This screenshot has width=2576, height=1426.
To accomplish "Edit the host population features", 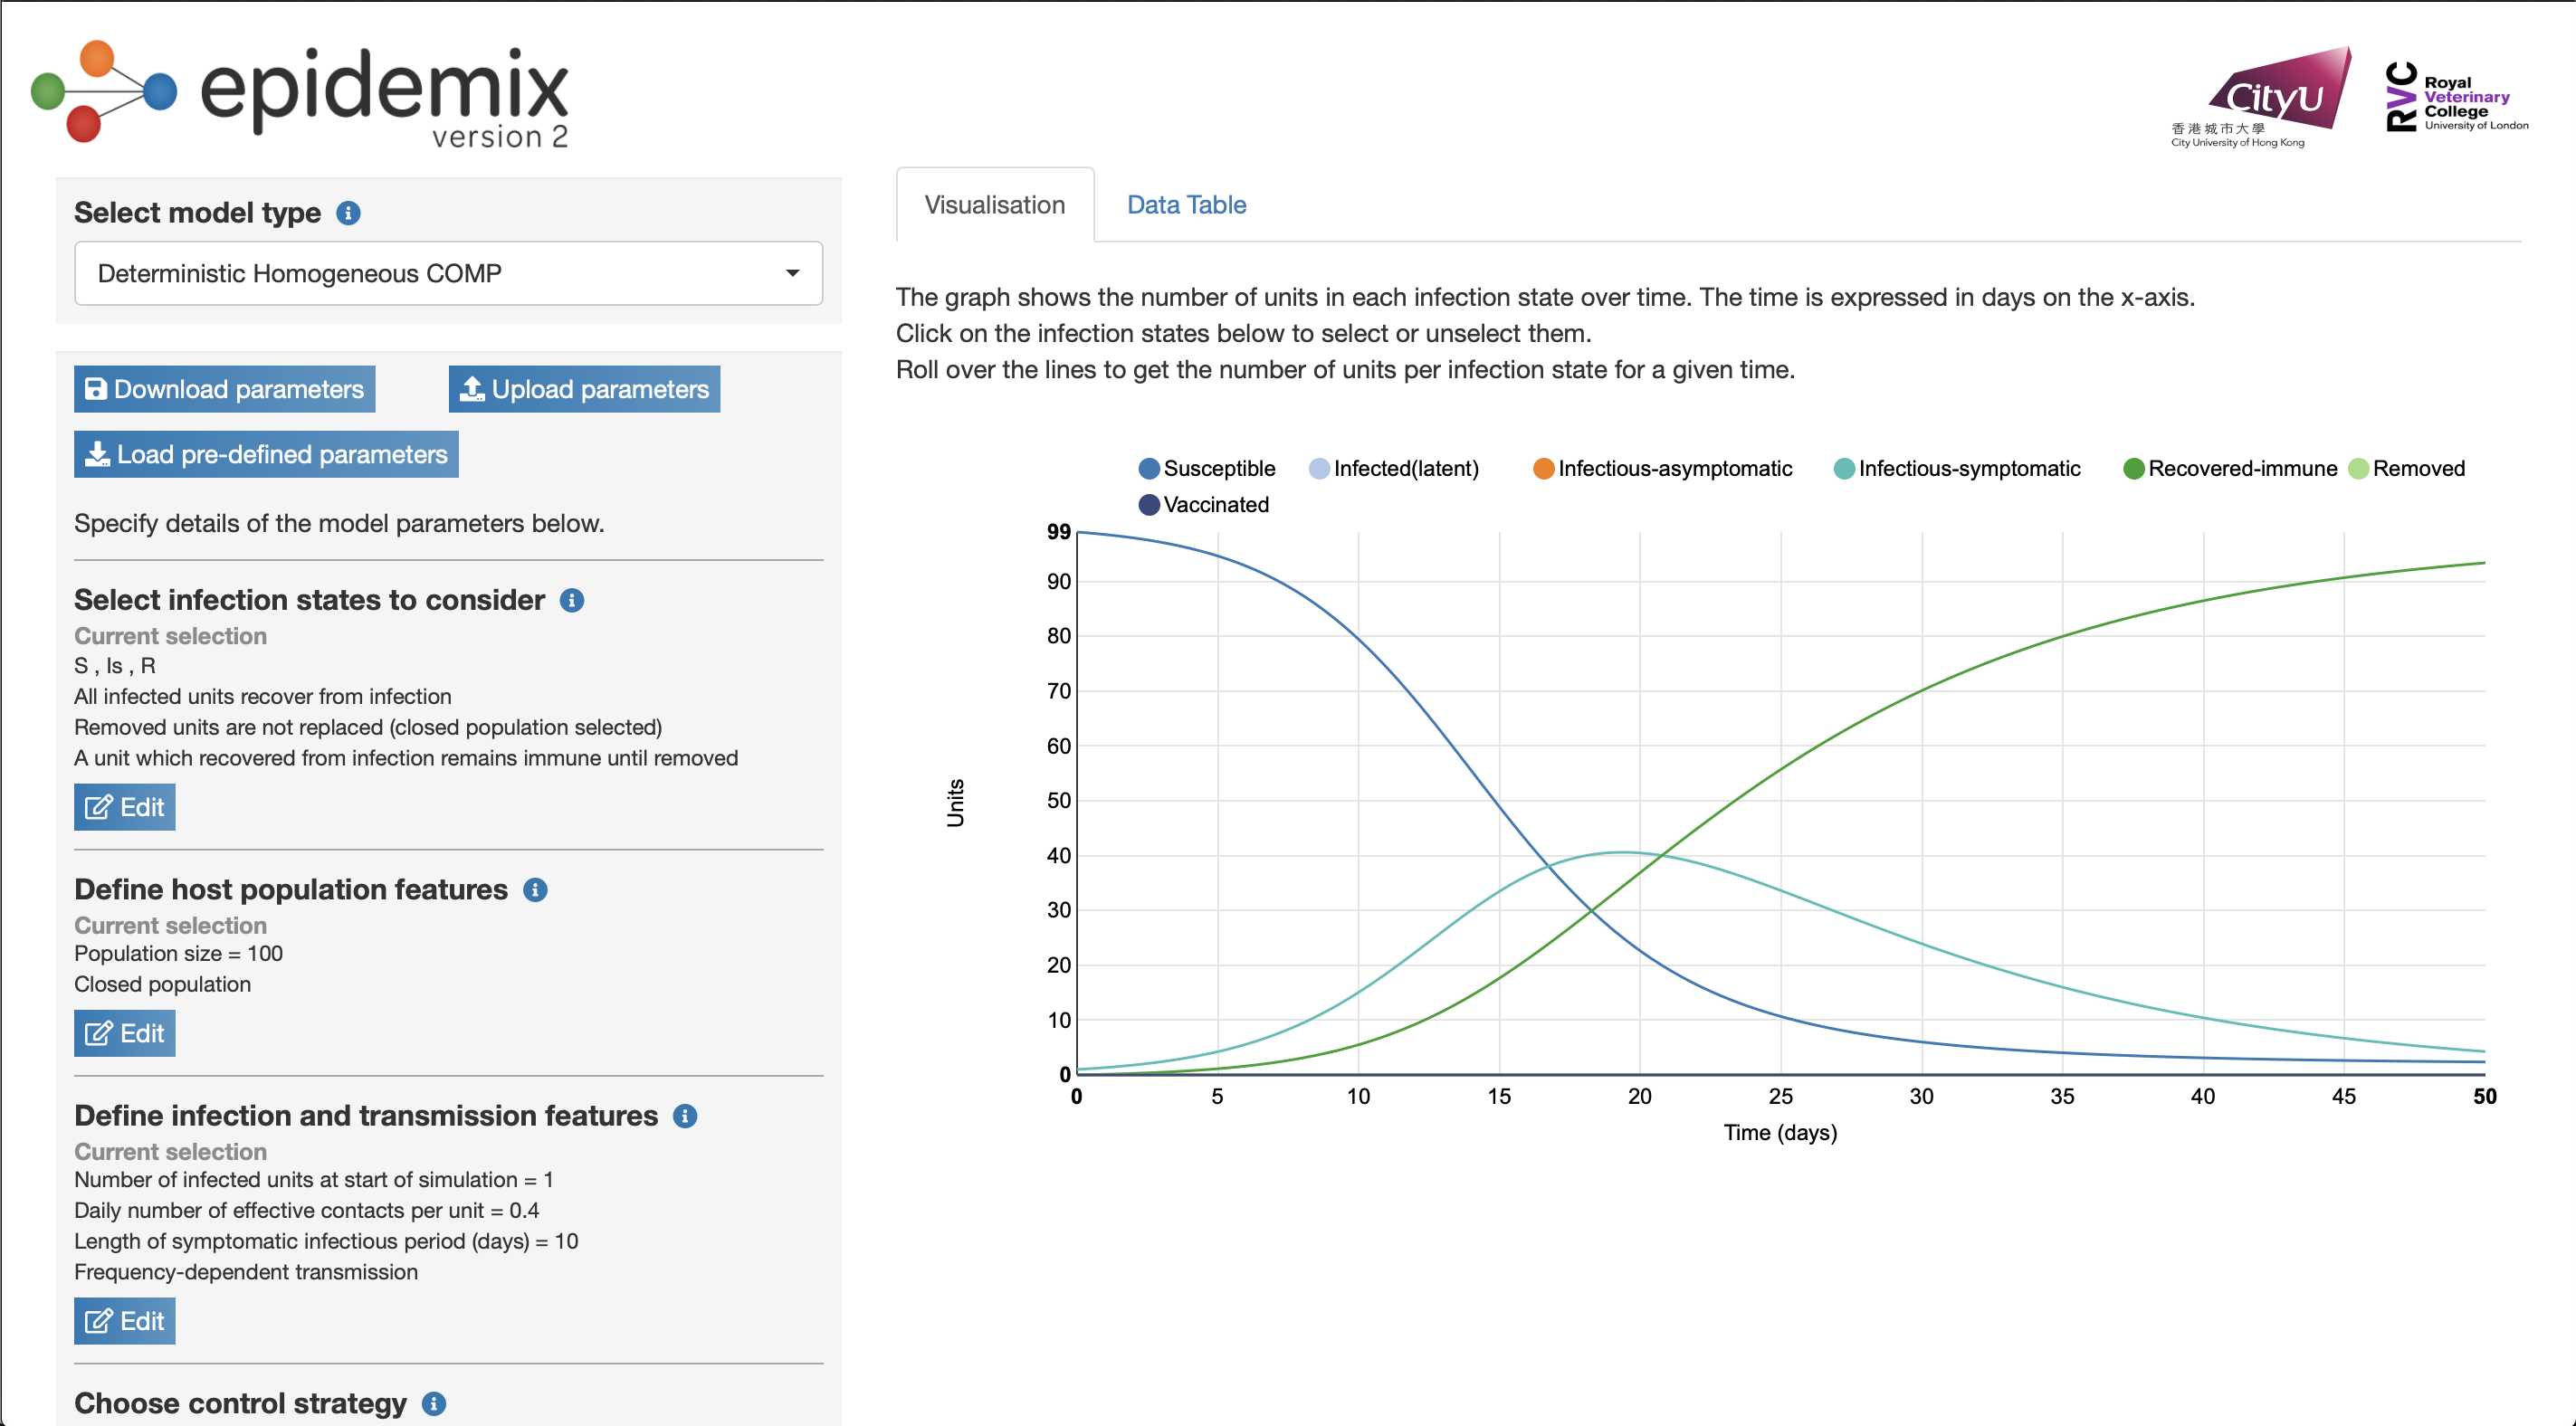I will point(125,1033).
